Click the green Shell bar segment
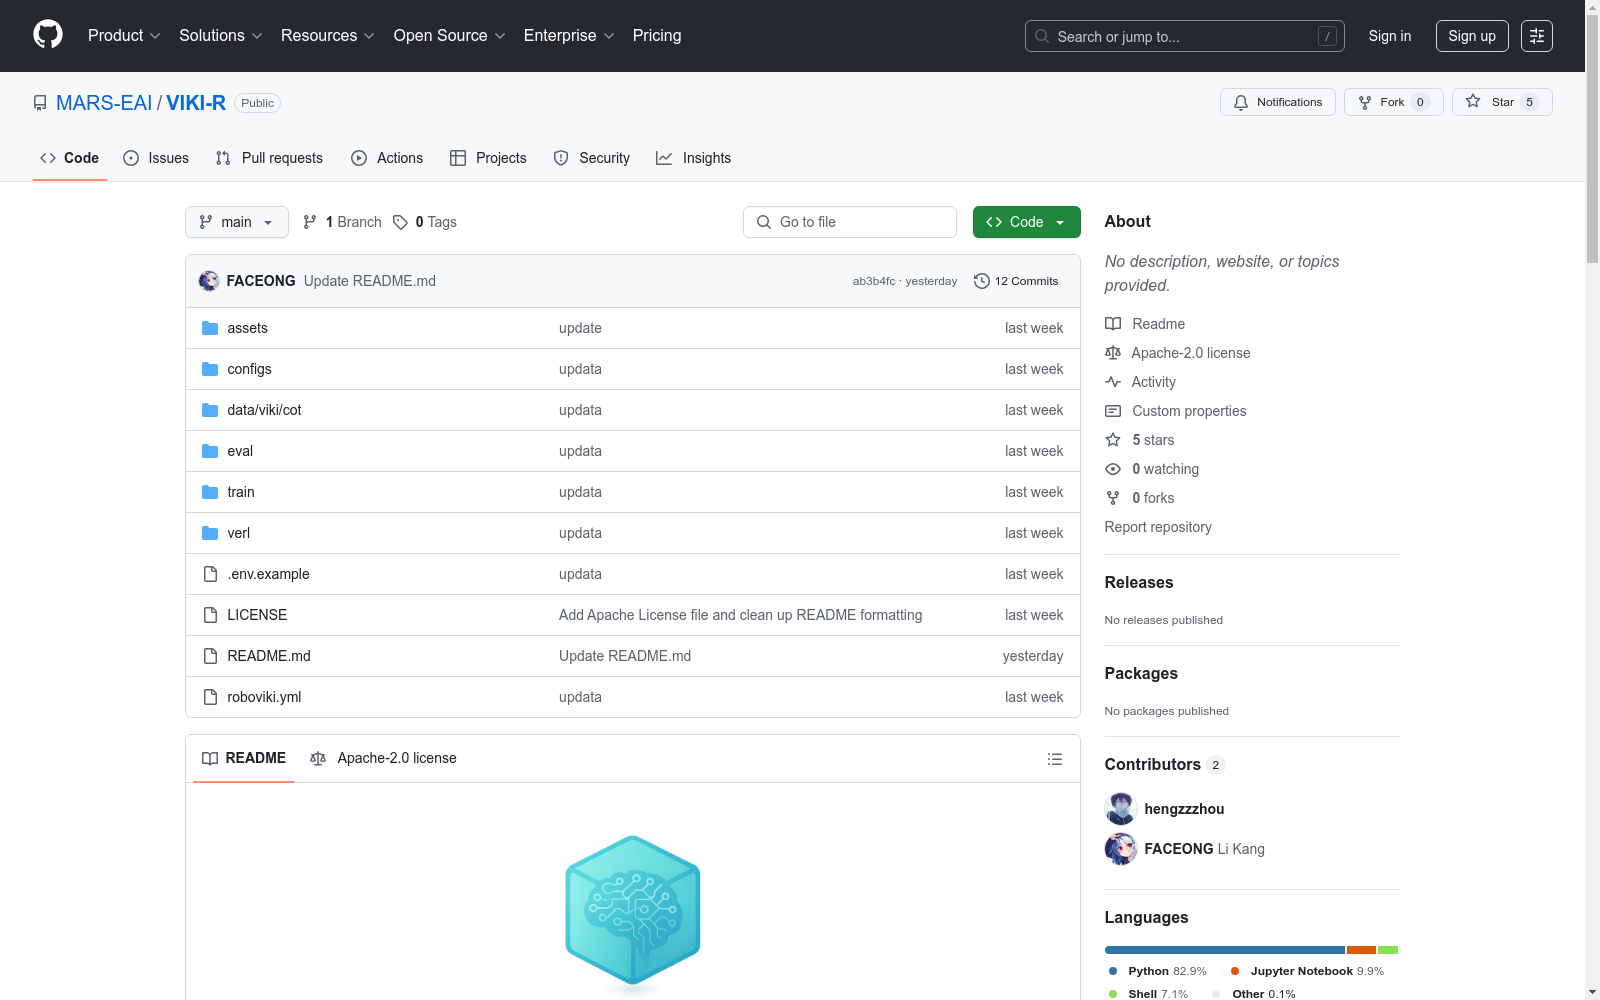The width and height of the screenshot is (1600, 1000). (1388, 950)
